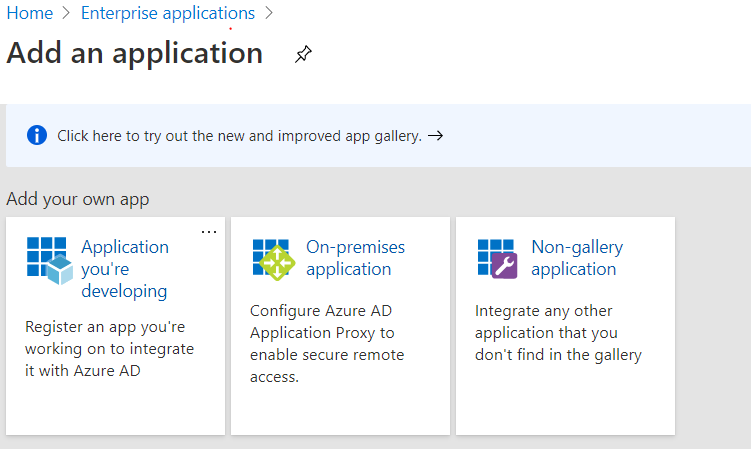The height and width of the screenshot is (449, 751).
Task: Go to Home breadcrumb
Action: click(x=29, y=13)
